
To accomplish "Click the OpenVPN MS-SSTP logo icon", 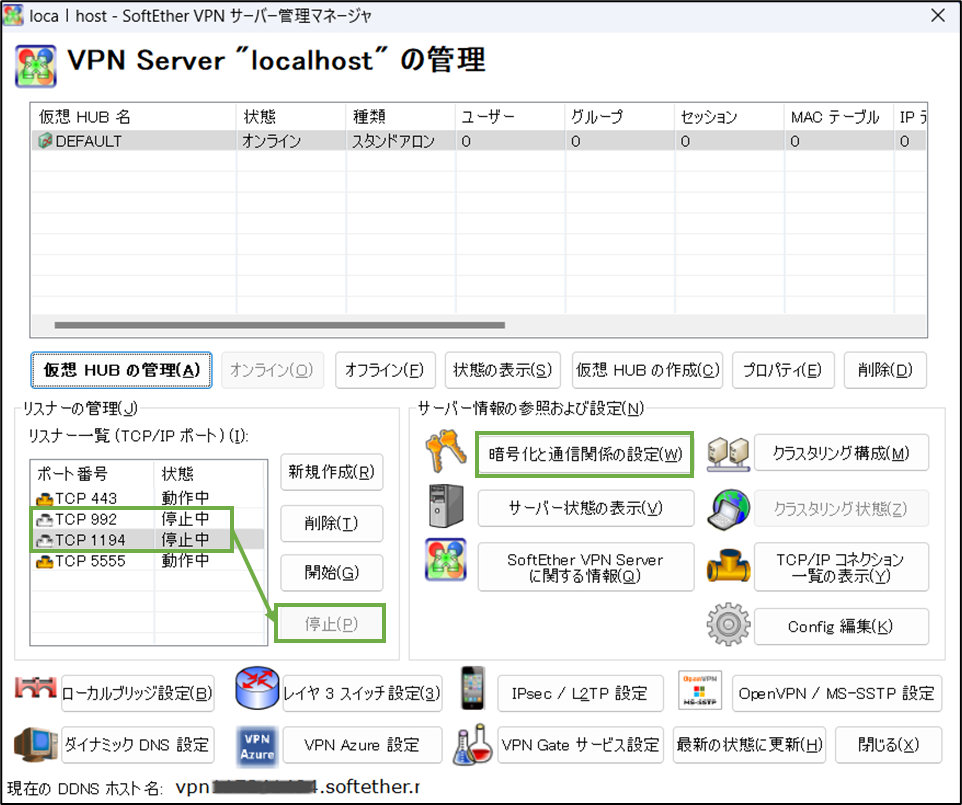I will [x=700, y=690].
